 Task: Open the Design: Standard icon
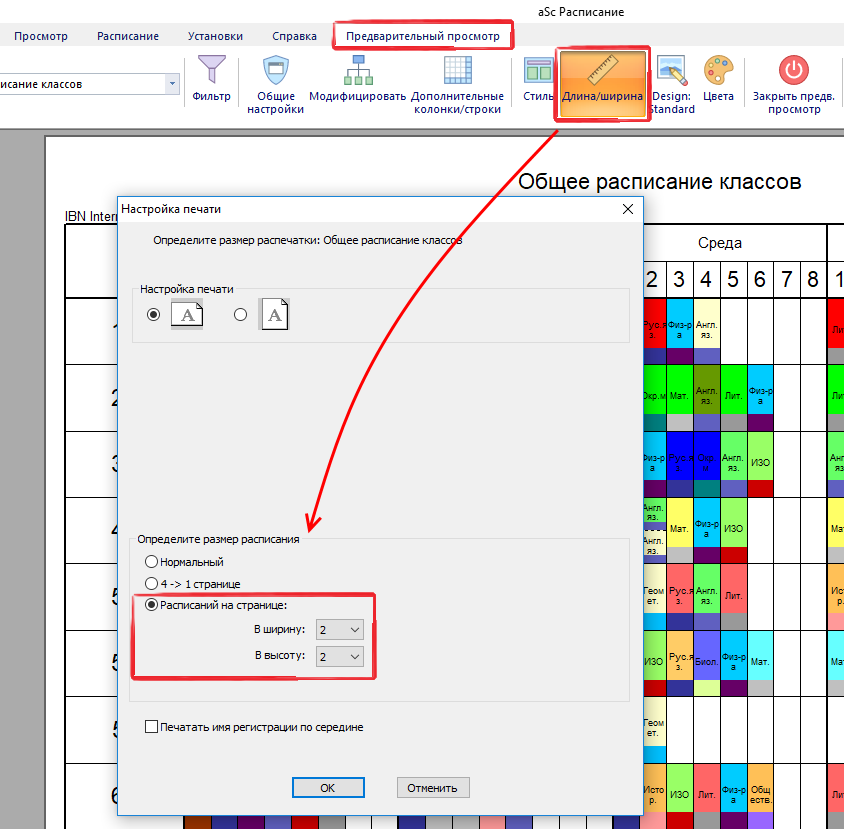[671, 72]
